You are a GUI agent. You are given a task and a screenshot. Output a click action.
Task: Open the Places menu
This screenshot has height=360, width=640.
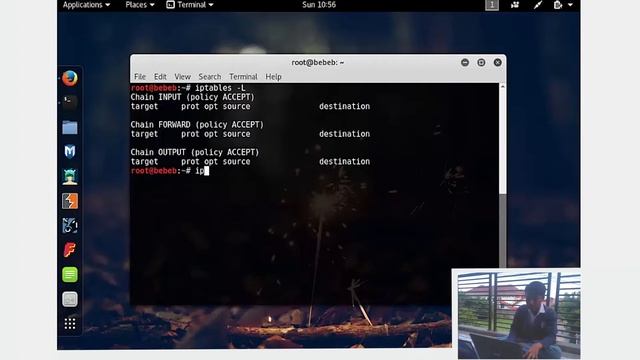(x=140, y=5)
